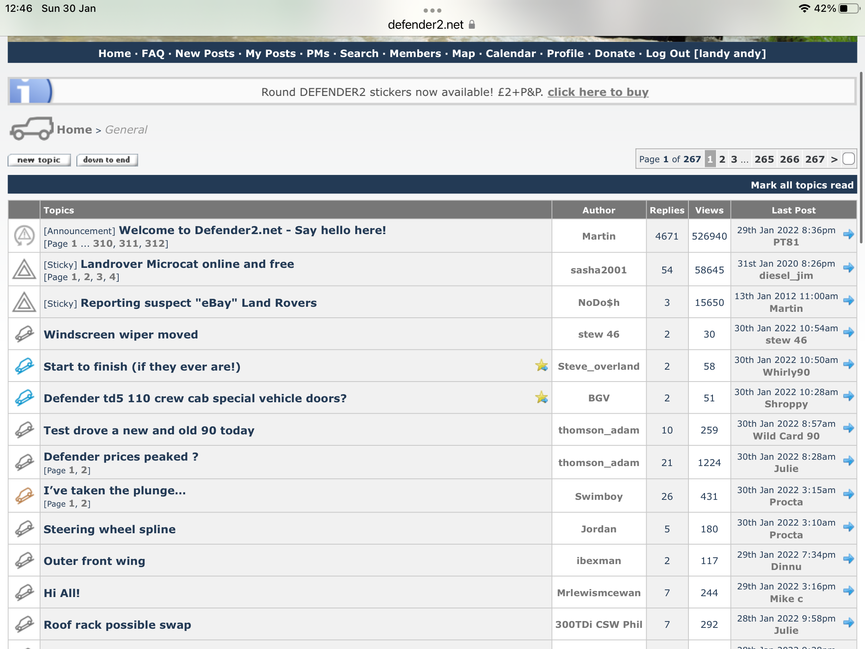Go to last post arrow for Windscreen wiper moved

click(x=848, y=333)
